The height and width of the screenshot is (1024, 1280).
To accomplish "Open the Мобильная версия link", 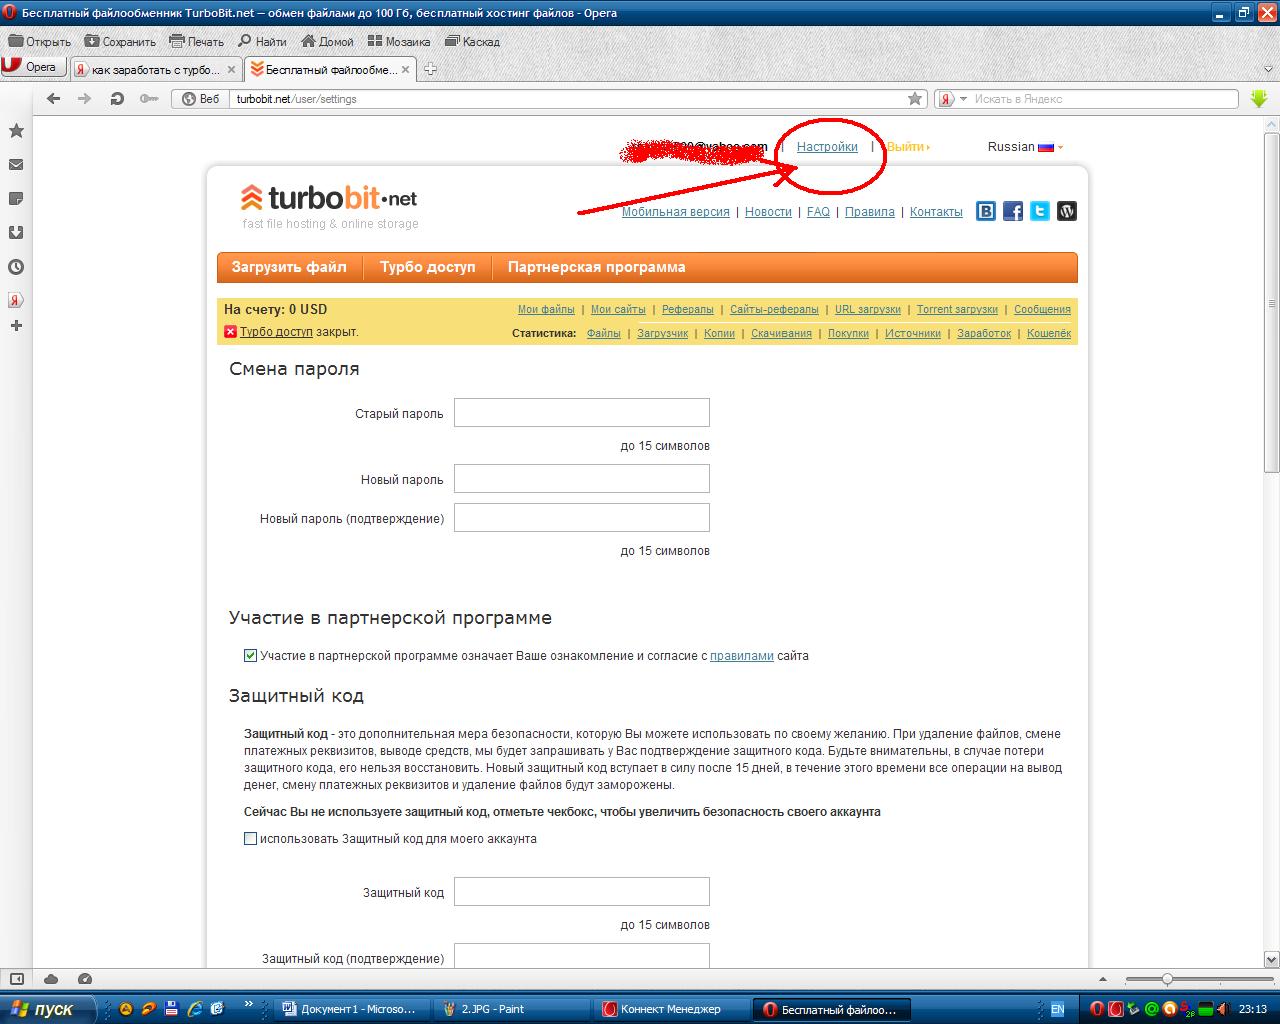I will coord(676,212).
